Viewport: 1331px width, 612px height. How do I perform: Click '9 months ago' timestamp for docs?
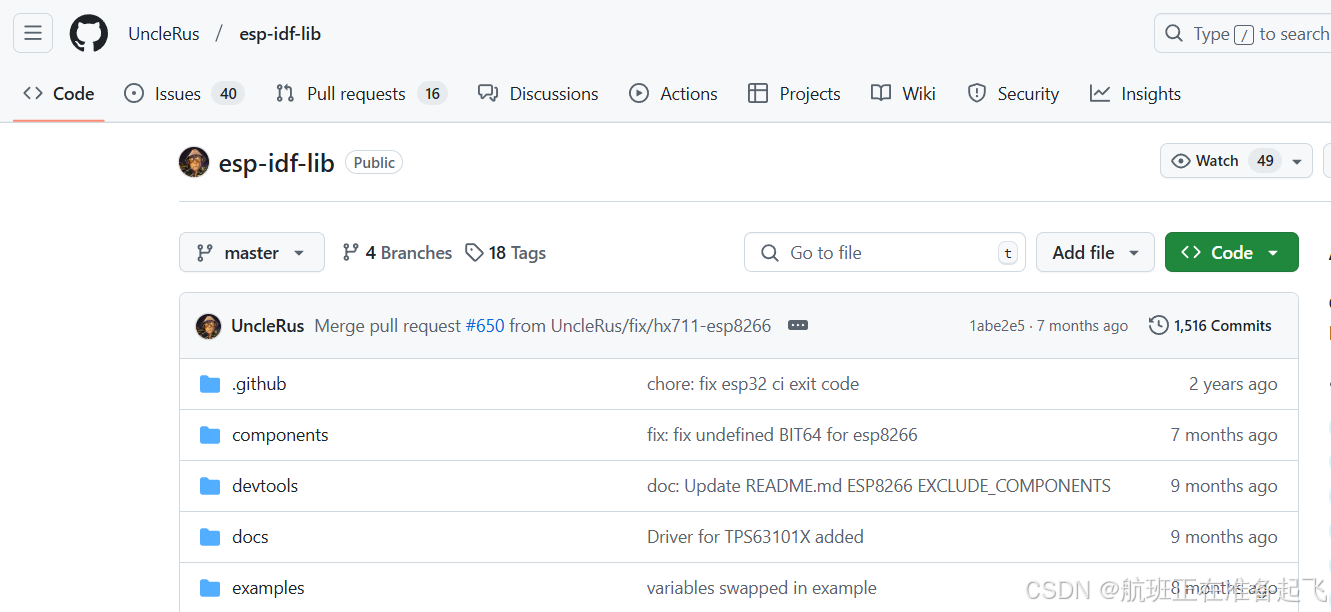(x=1224, y=537)
